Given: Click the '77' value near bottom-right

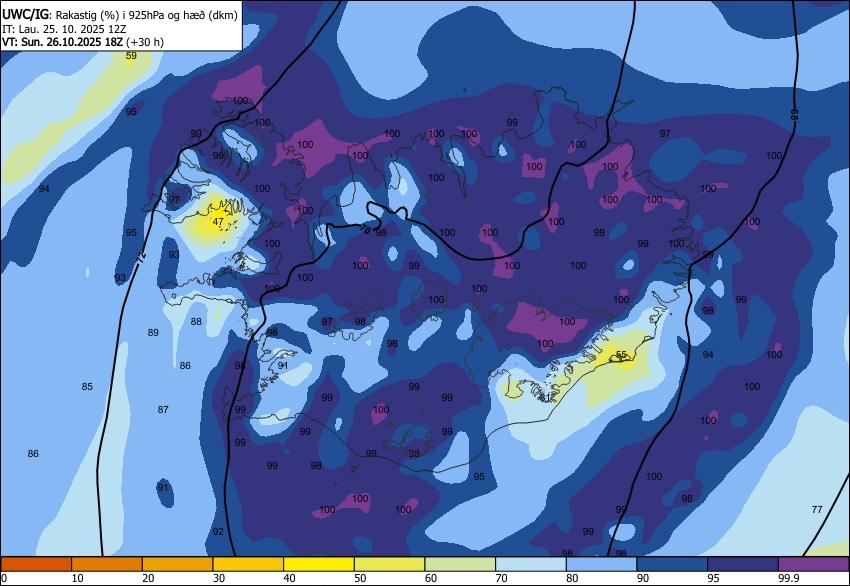Looking at the screenshot, I should pos(817,510).
